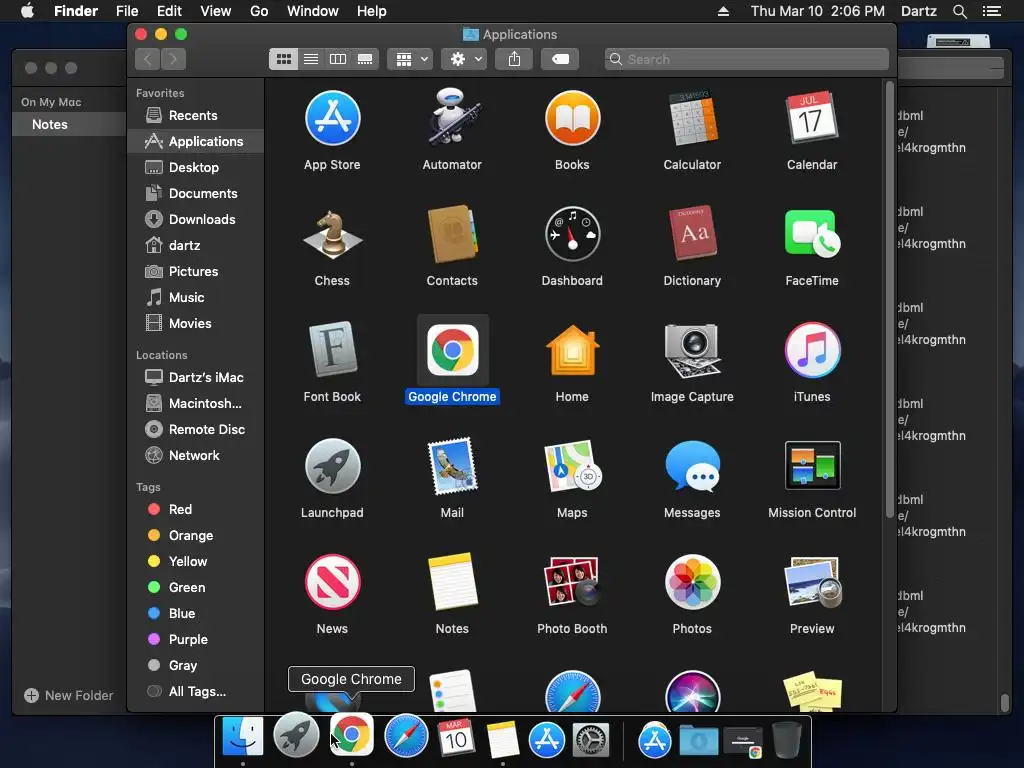This screenshot has height=768, width=1024.
Task: Click Google Chrome in the Dock
Action: pos(351,735)
